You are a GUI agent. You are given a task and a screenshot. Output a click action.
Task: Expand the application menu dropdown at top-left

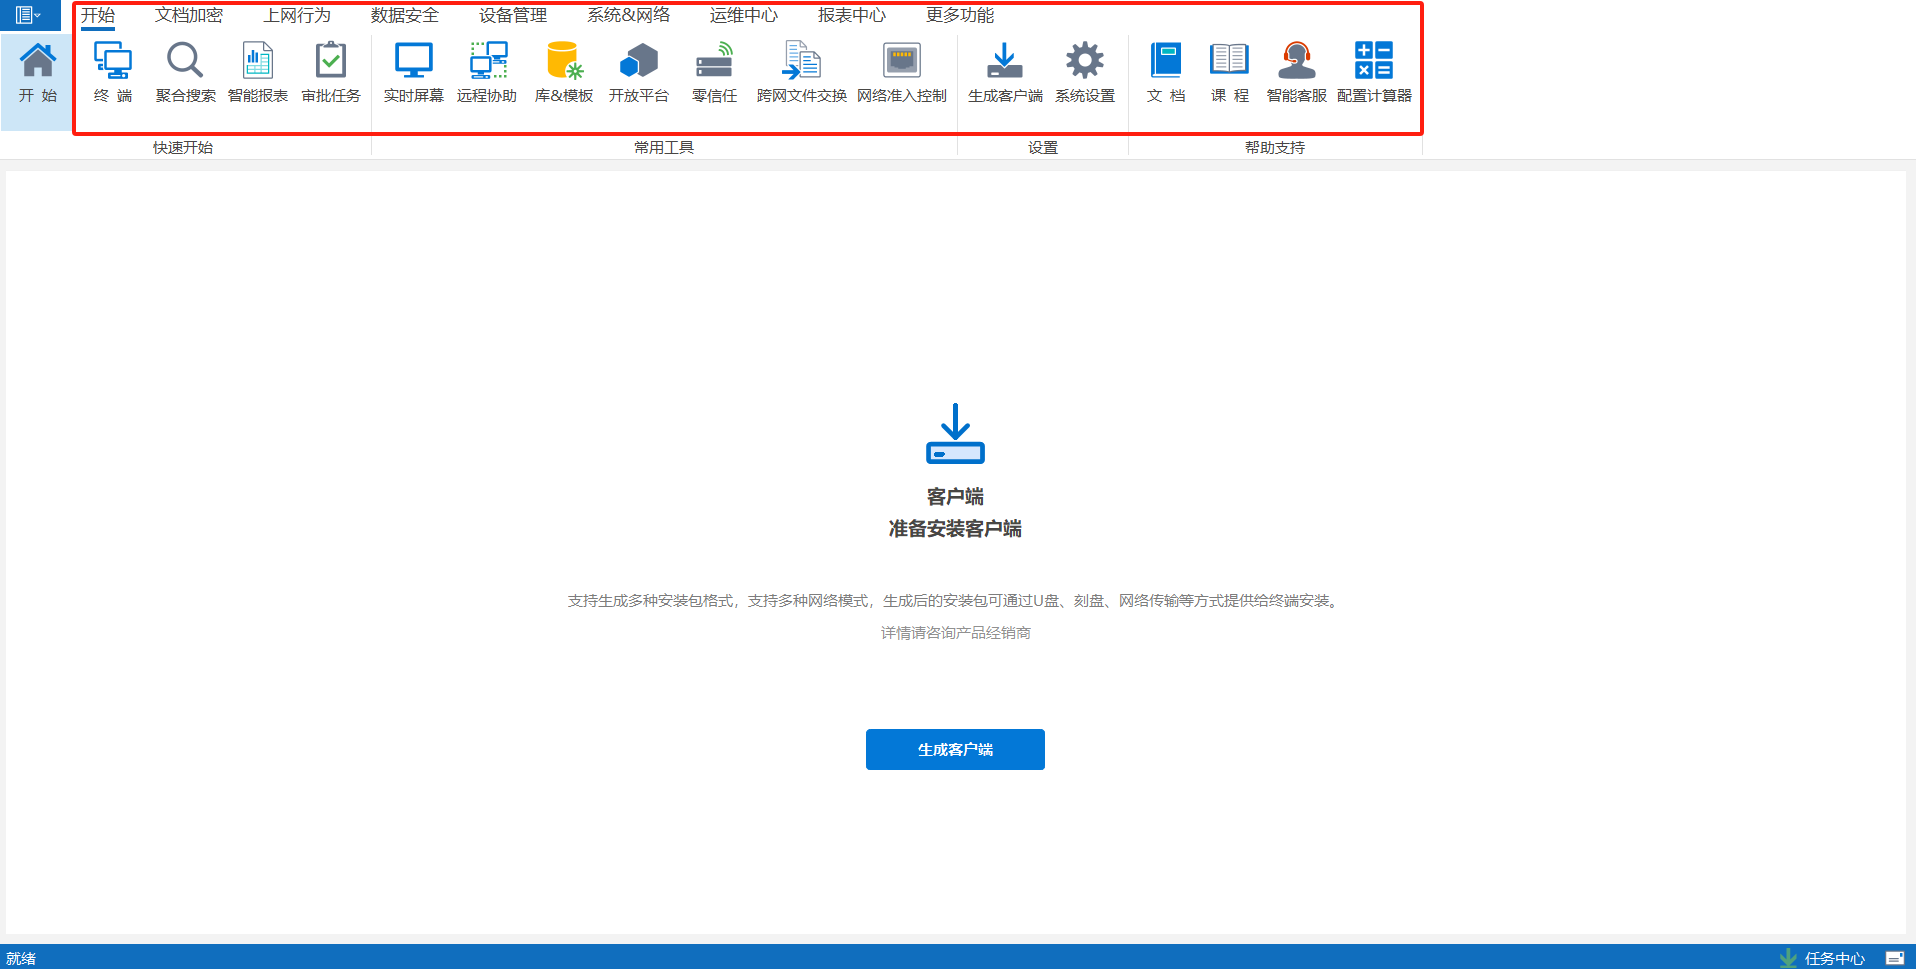point(29,15)
